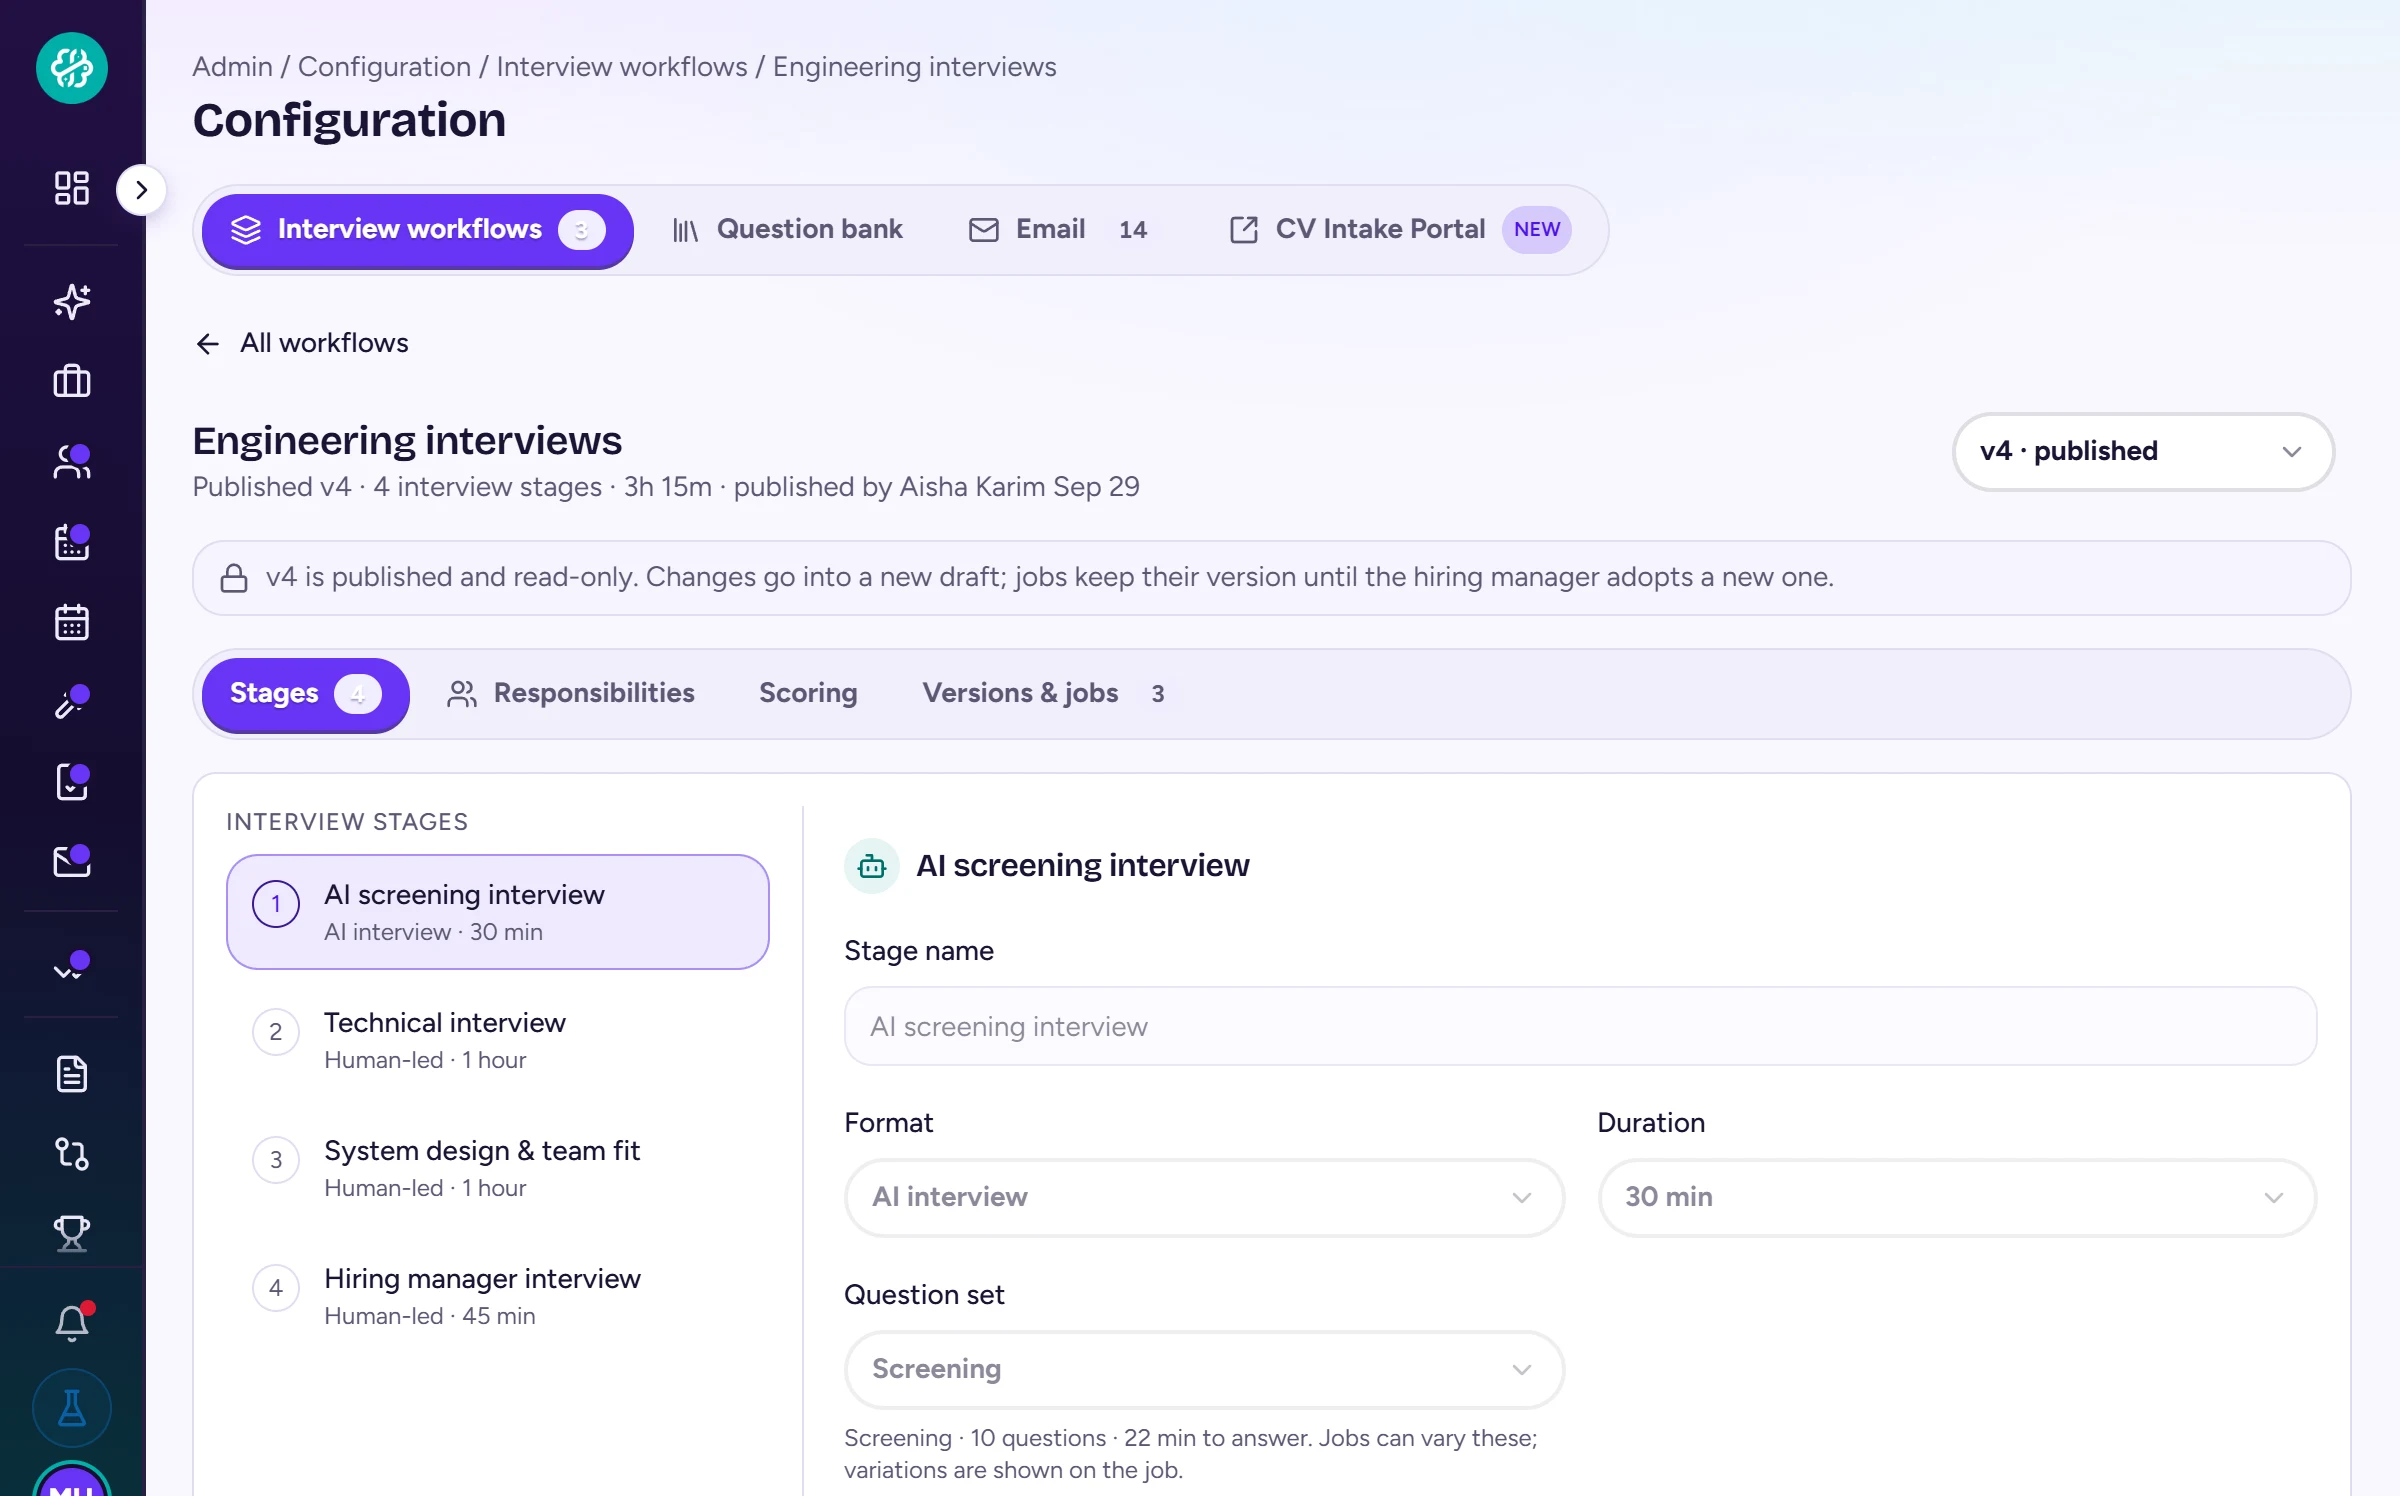Click the Stage name input field
The image size is (2400, 1496).
tap(1580, 1027)
